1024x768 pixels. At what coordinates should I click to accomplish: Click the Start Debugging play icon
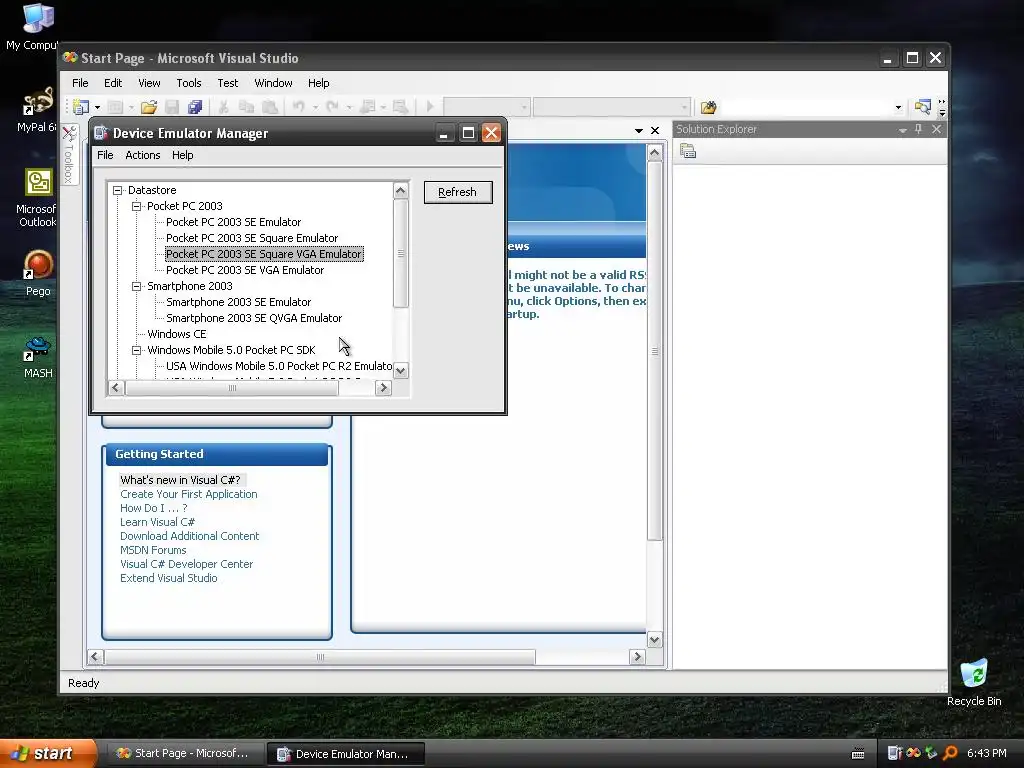[429, 106]
